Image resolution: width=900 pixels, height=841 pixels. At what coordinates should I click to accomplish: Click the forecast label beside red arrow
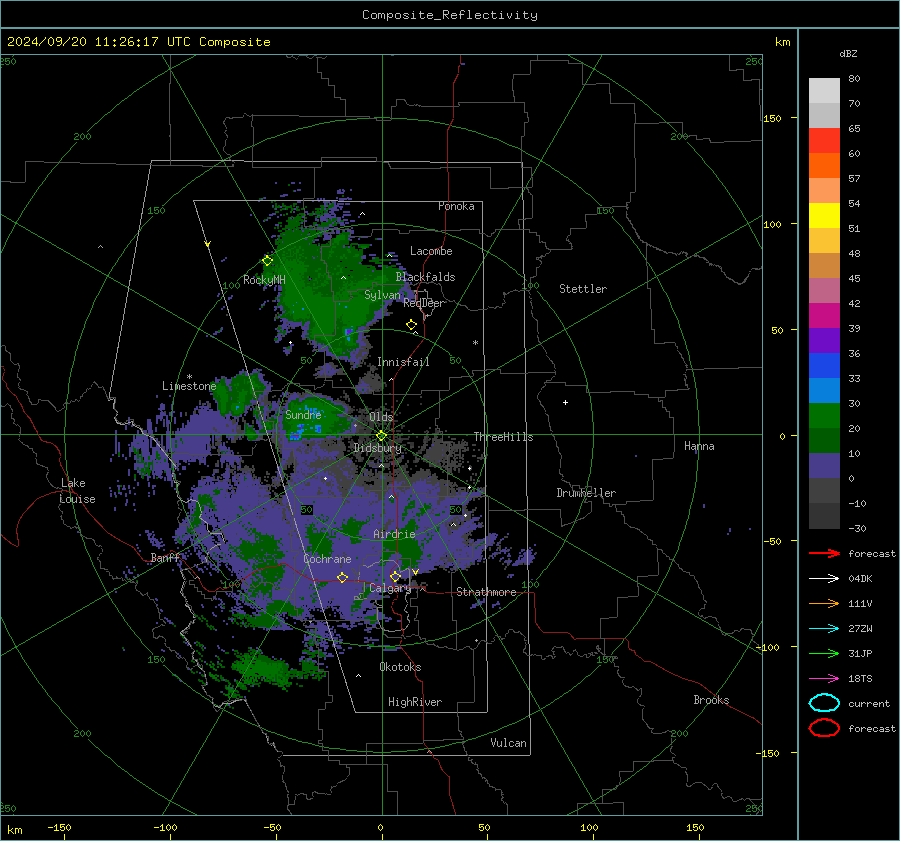872,554
